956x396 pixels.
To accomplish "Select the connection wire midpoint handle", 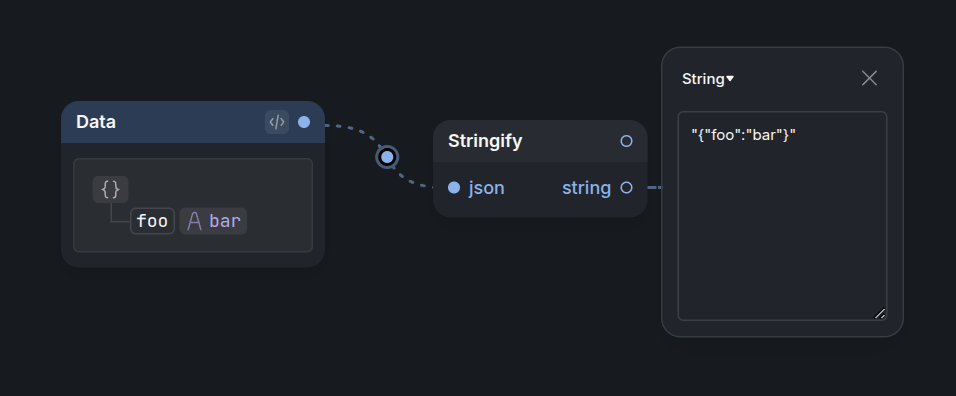I will tap(387, 157).
